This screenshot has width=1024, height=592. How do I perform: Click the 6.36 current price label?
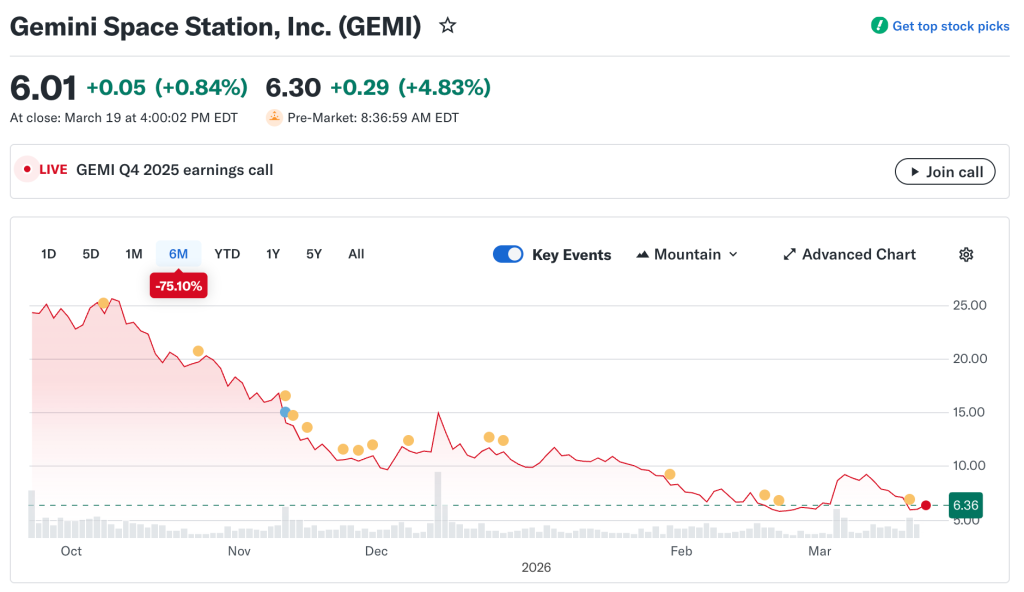pos(966,506)
